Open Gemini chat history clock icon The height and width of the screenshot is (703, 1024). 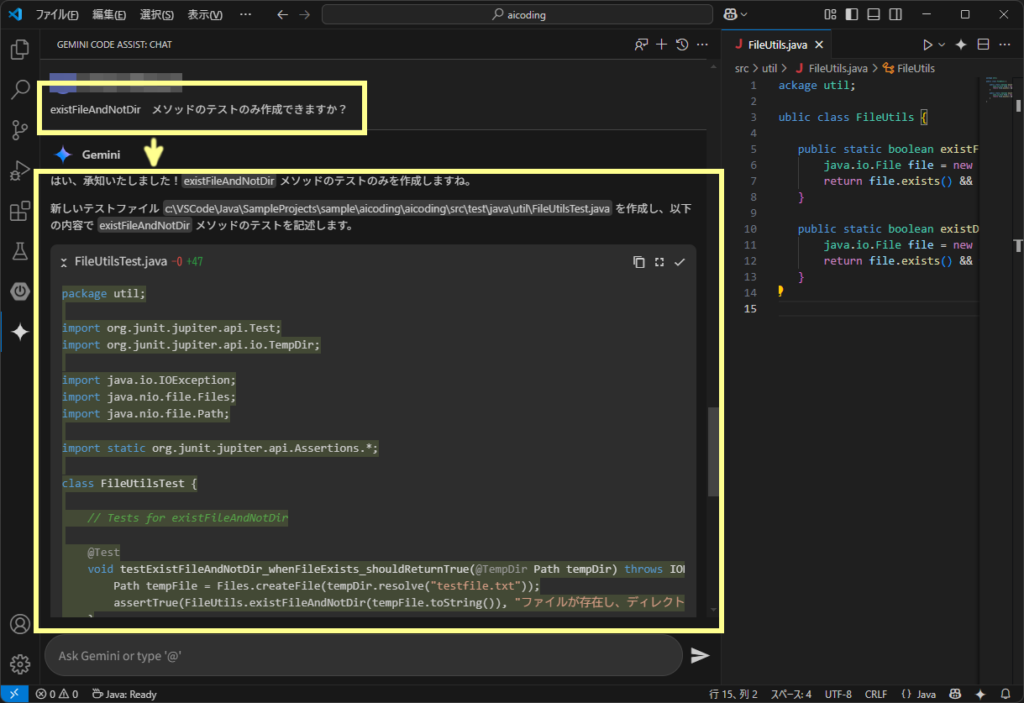(x=682, y=44)
